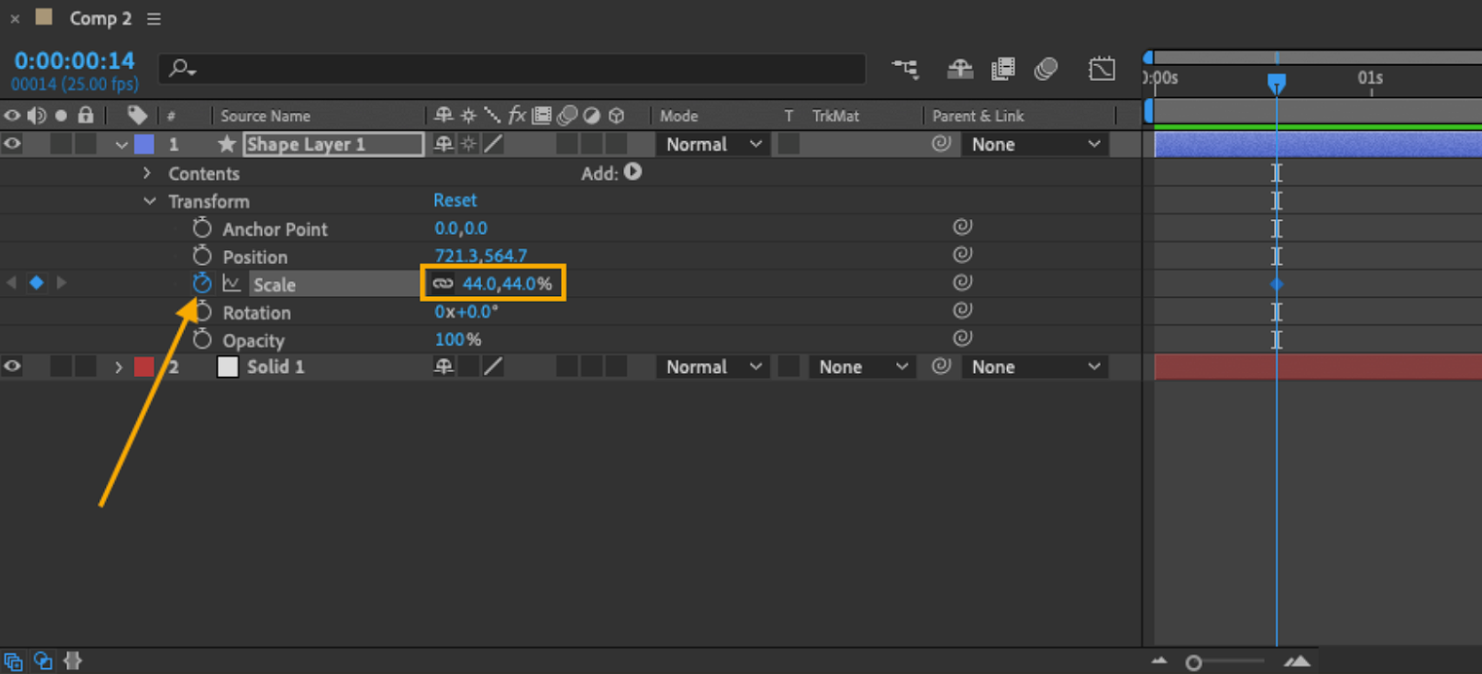The image size is (1482, 674).
Task: Enable Frame Blending for the composition
Action: [1003, 69]
